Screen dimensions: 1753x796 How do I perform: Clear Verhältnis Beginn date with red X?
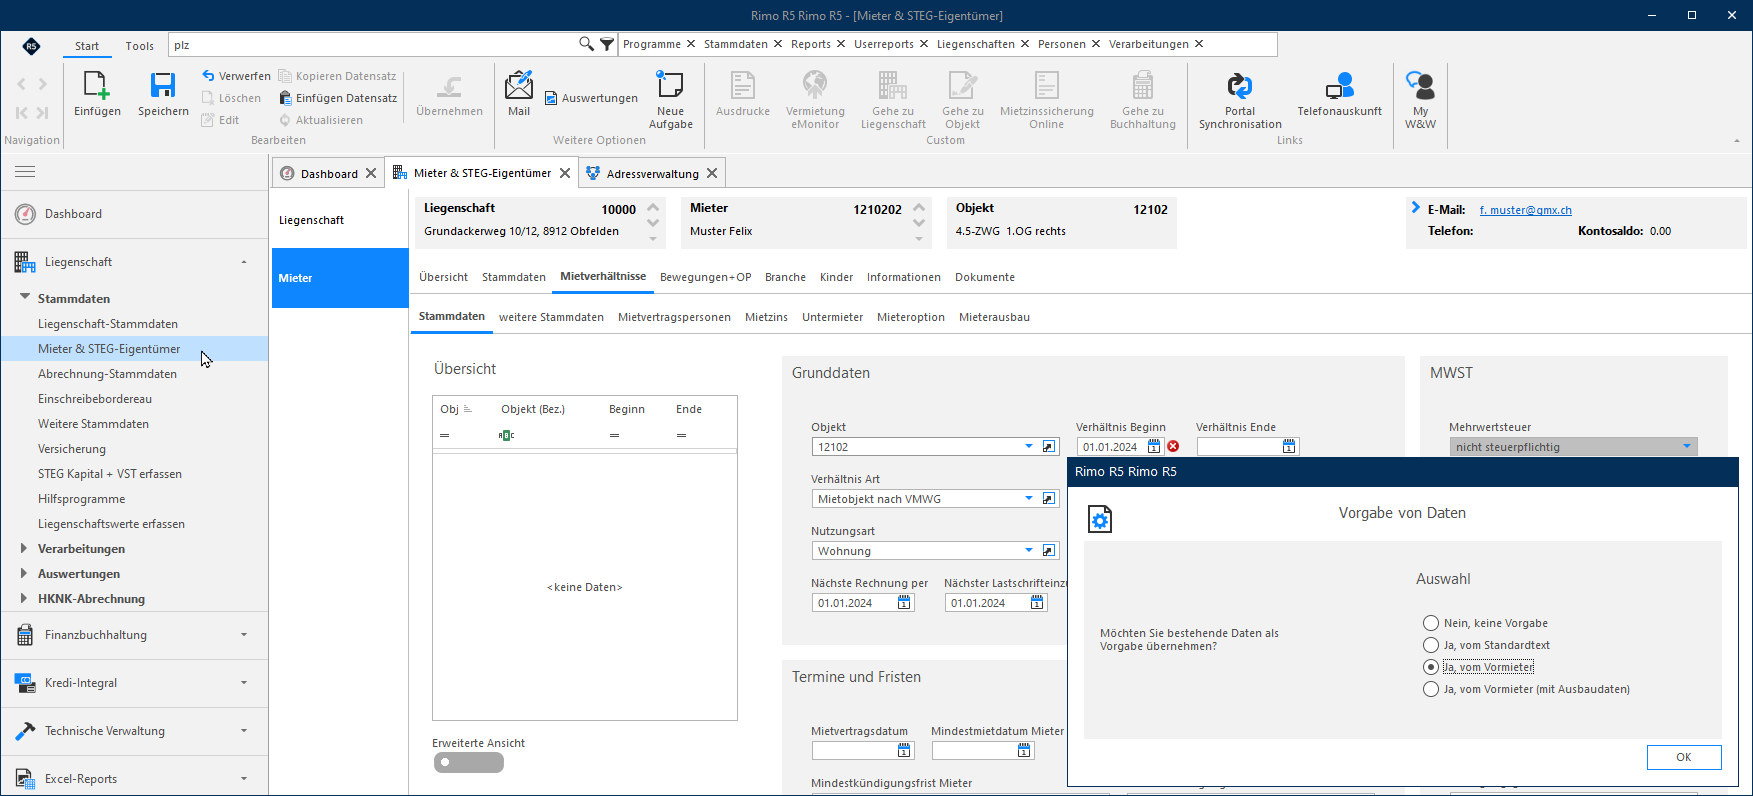pyautogui.click(x=1173, y=447)
